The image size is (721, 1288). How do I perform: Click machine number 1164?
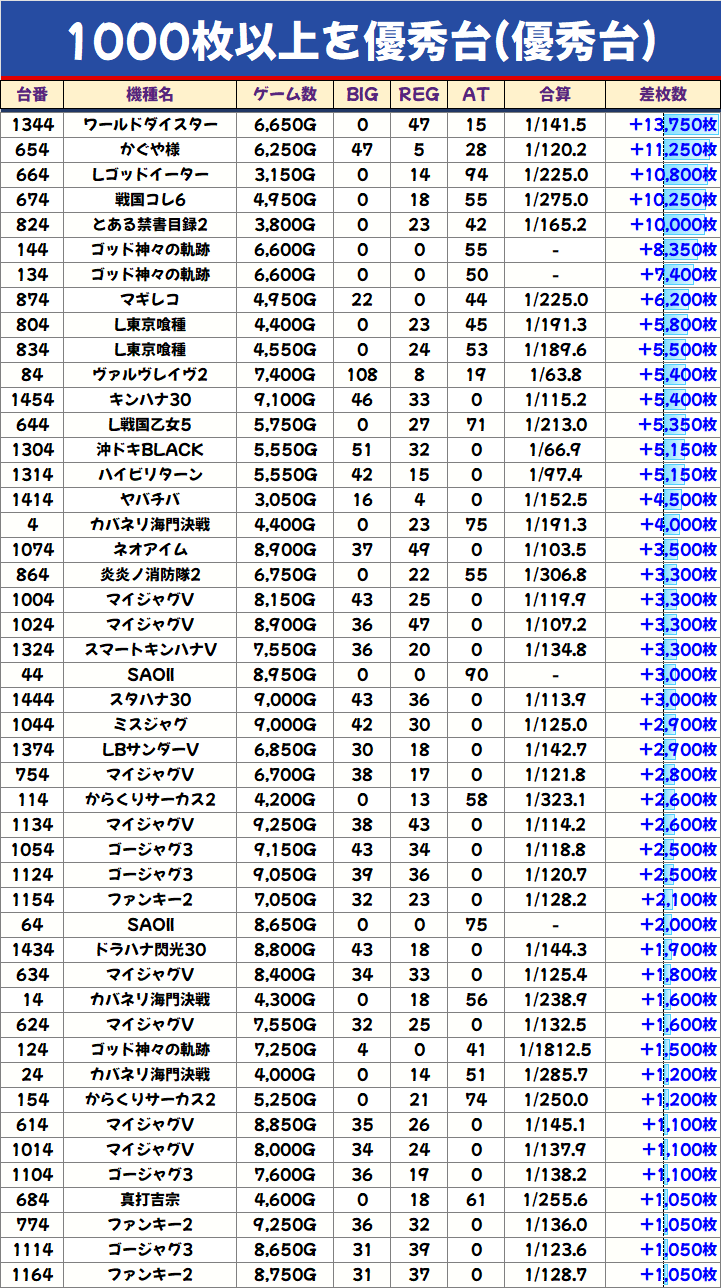[32, 1275]
